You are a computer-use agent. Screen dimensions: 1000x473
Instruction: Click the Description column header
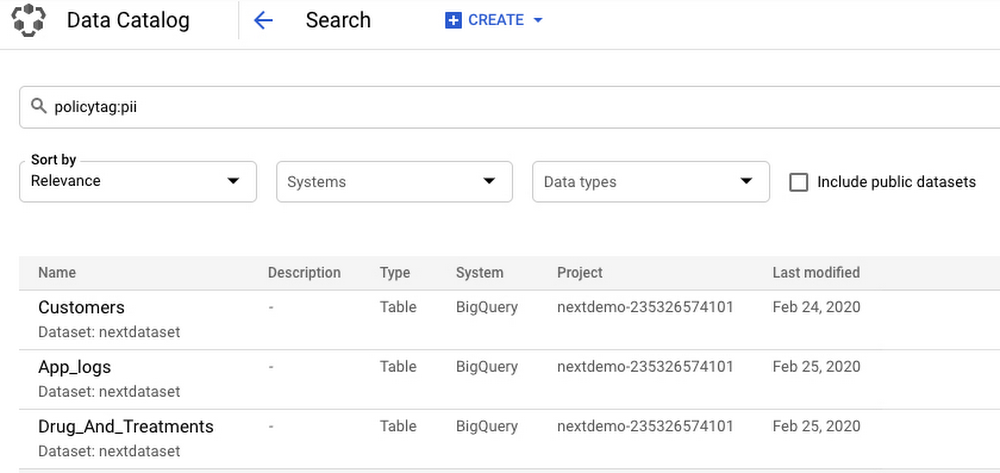click(x=304, y=273)
